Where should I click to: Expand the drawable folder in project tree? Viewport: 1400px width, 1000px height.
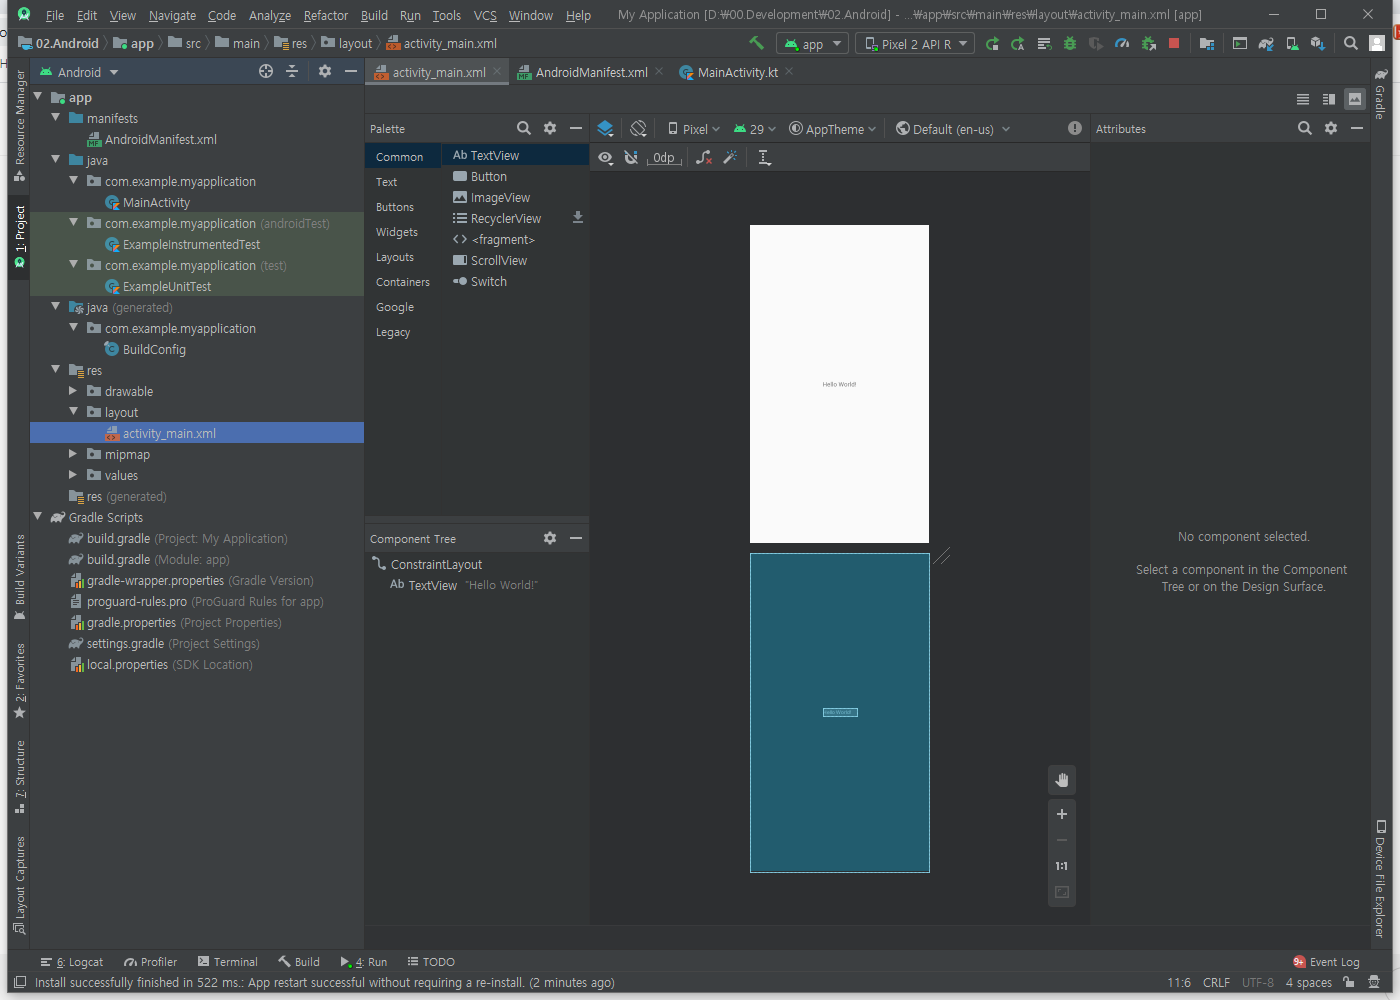tap(73, 391)
